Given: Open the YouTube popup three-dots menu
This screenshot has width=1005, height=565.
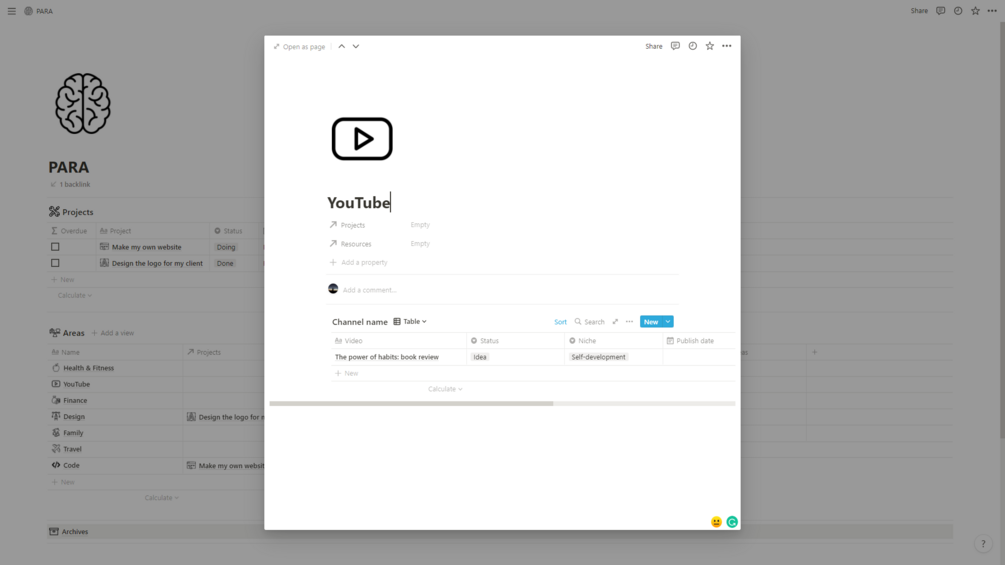Looking at the screenshot, I should (727, 46).
